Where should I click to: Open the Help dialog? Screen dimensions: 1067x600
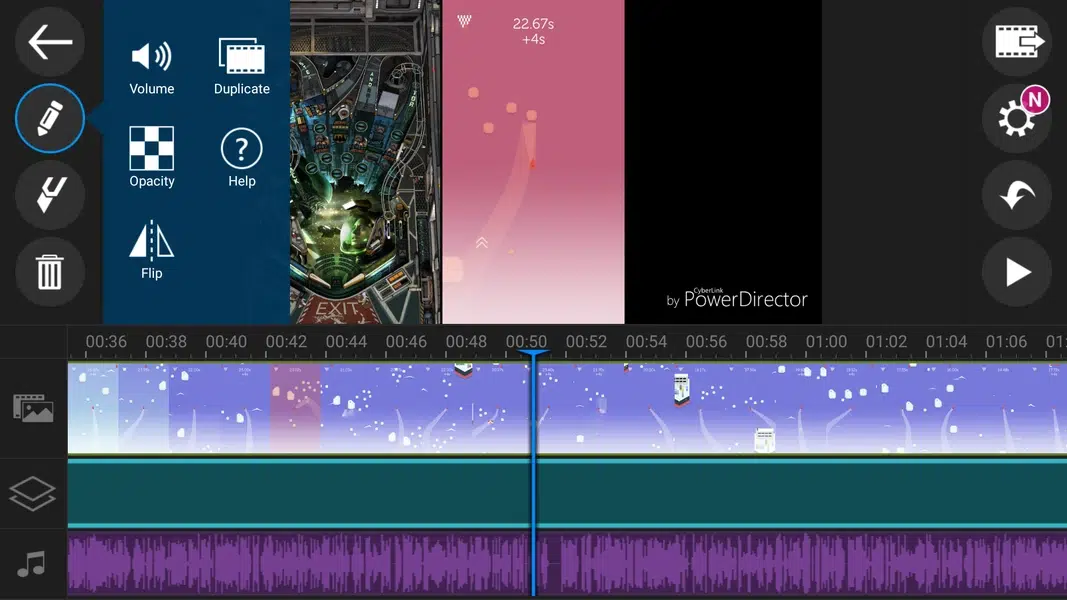tap(241, 152)
